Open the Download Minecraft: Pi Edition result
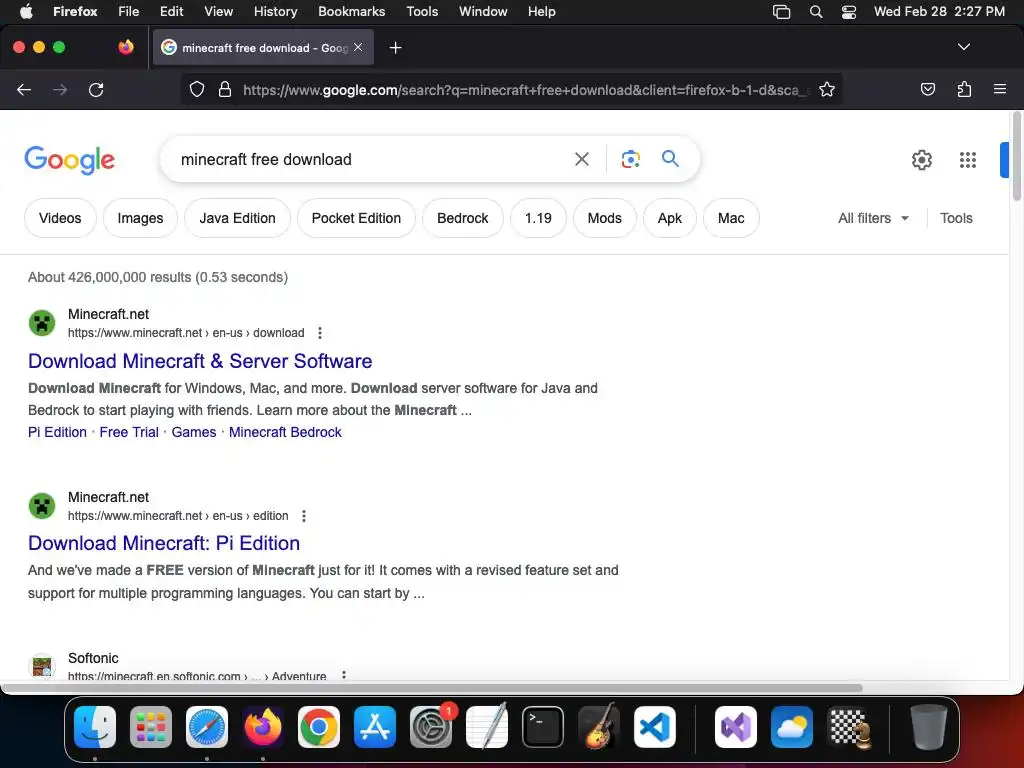1024x768 pixels. point(164,543)
